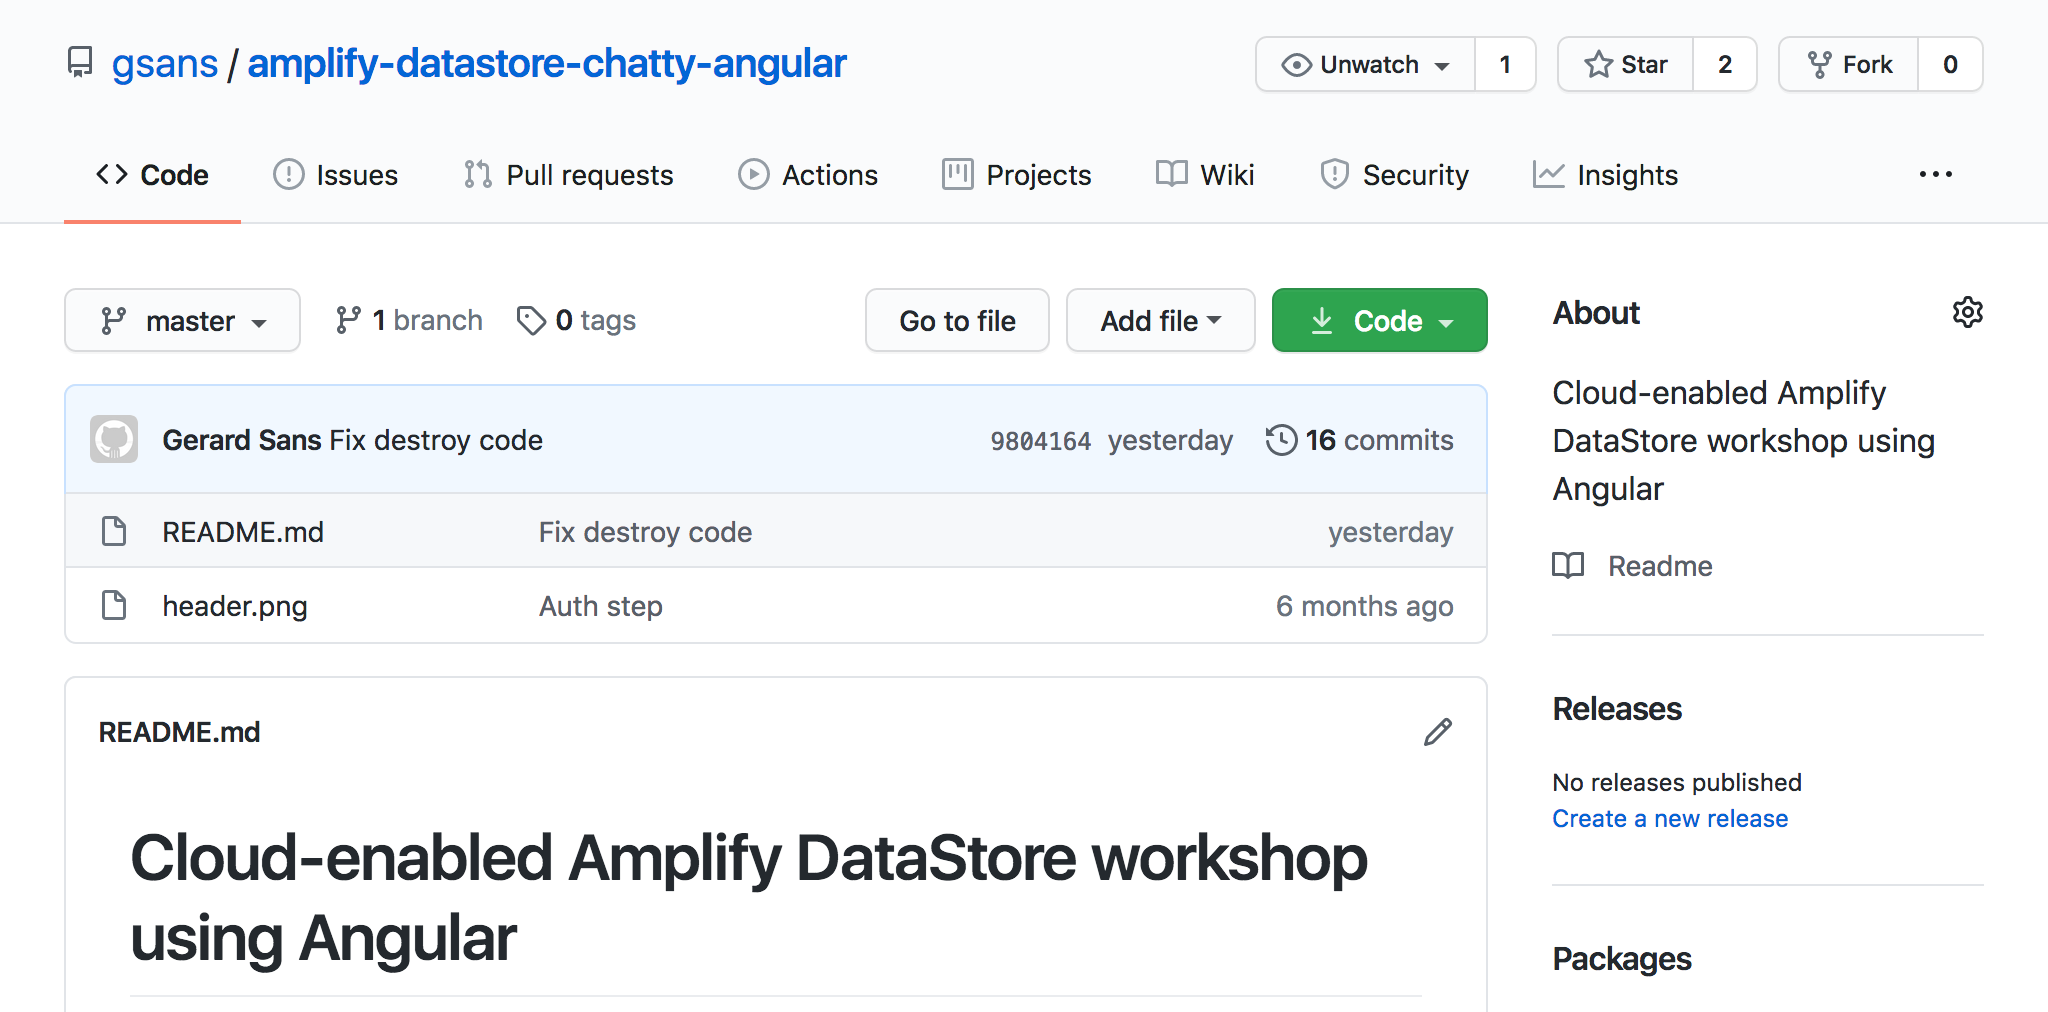2048x1012 pixels.
Task: Open the header.png file
Action: click(x=235, y=606)
